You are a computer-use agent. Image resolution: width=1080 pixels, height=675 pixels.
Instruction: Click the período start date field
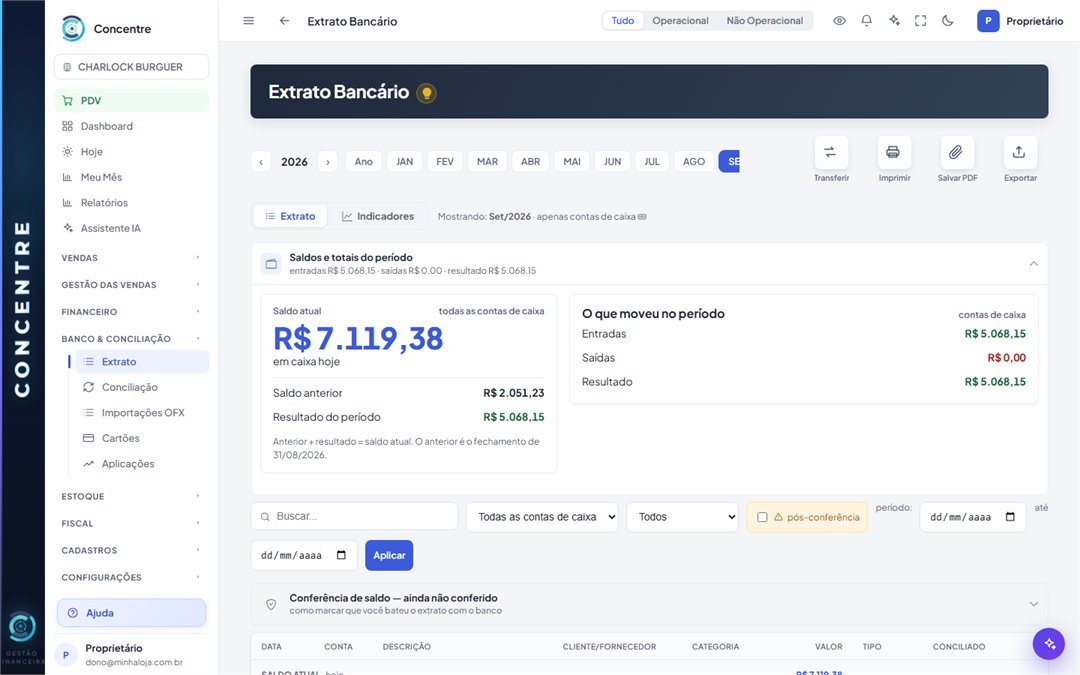[973, 517]
